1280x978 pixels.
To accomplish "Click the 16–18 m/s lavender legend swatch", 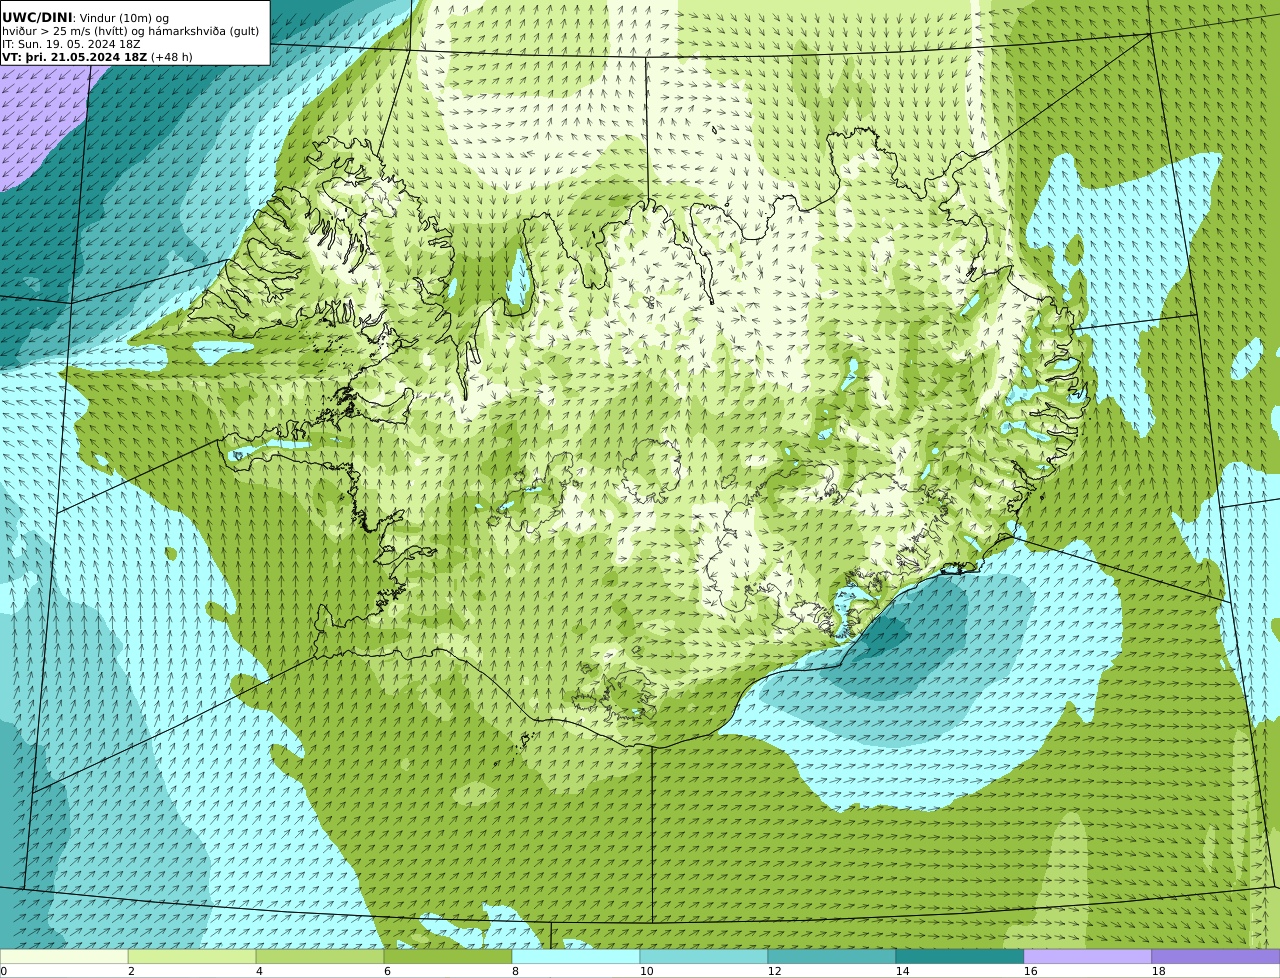I will [x=1088, y=957].
